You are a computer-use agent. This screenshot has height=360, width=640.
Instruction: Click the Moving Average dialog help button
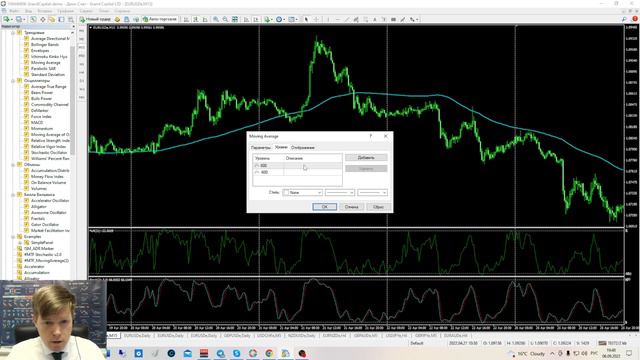click(371, 136)
